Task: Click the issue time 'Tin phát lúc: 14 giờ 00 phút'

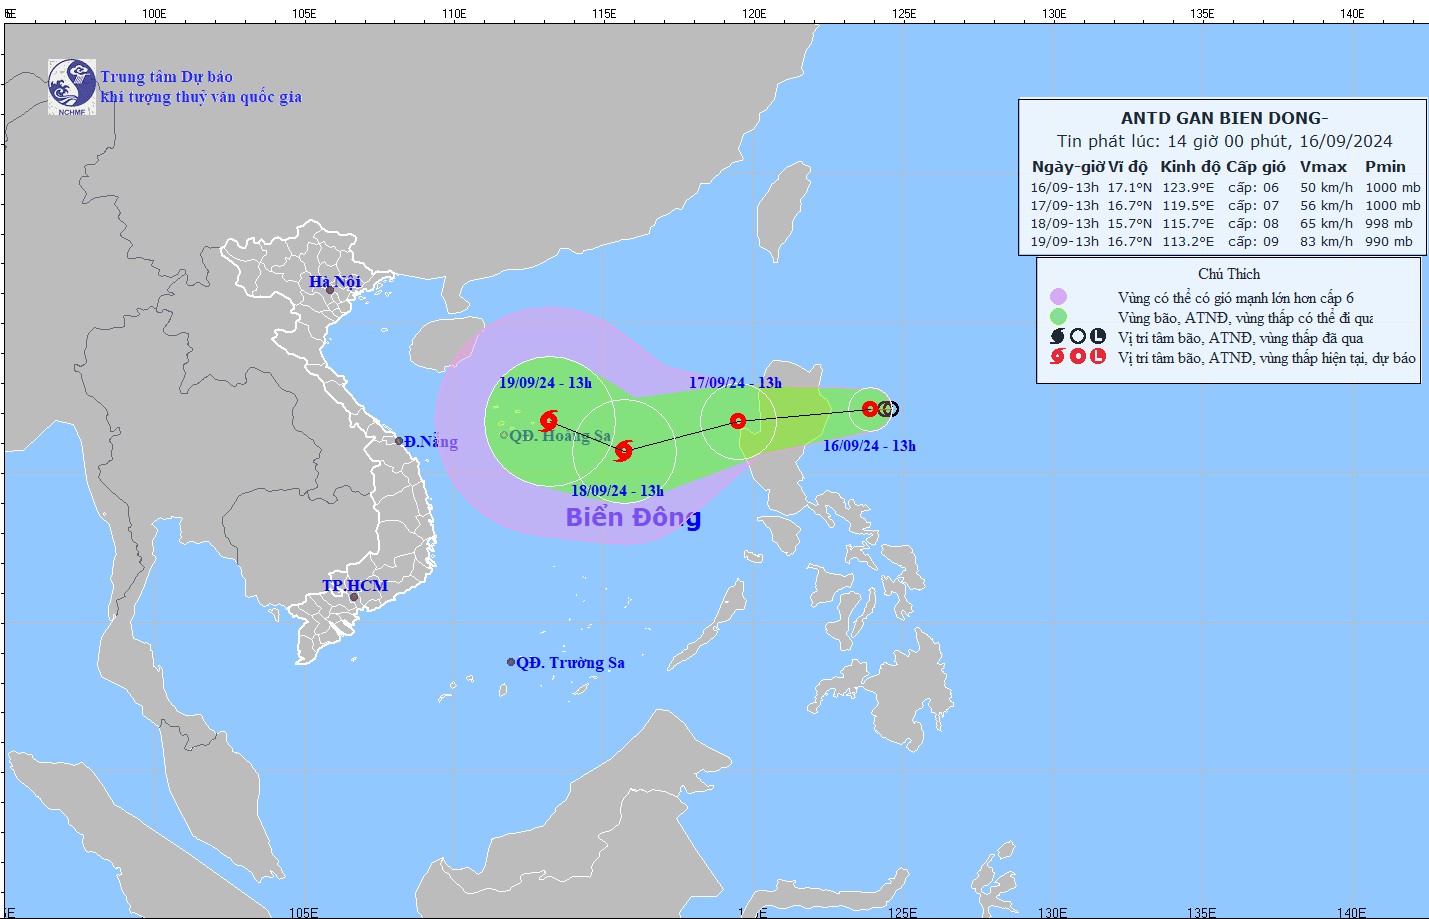Action: click(x=1173, y=141)
